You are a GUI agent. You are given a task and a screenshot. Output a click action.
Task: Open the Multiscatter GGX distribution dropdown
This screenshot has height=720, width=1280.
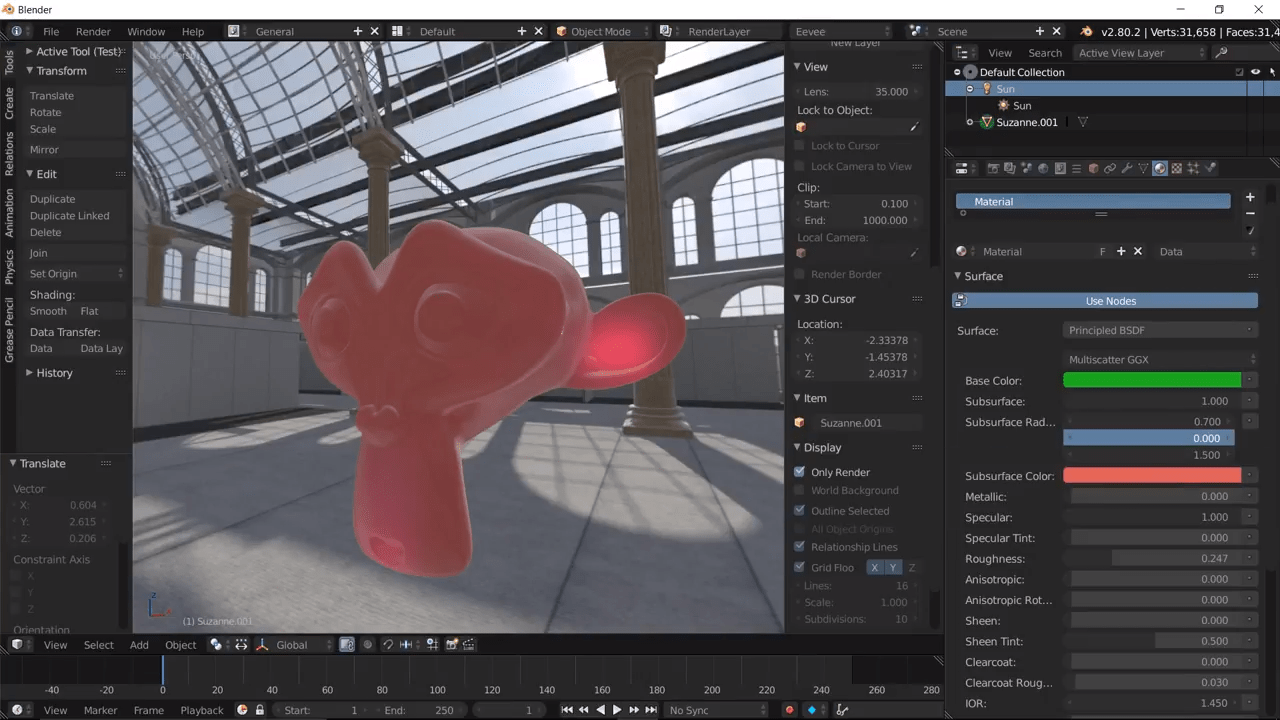[x=1160, y=359]
